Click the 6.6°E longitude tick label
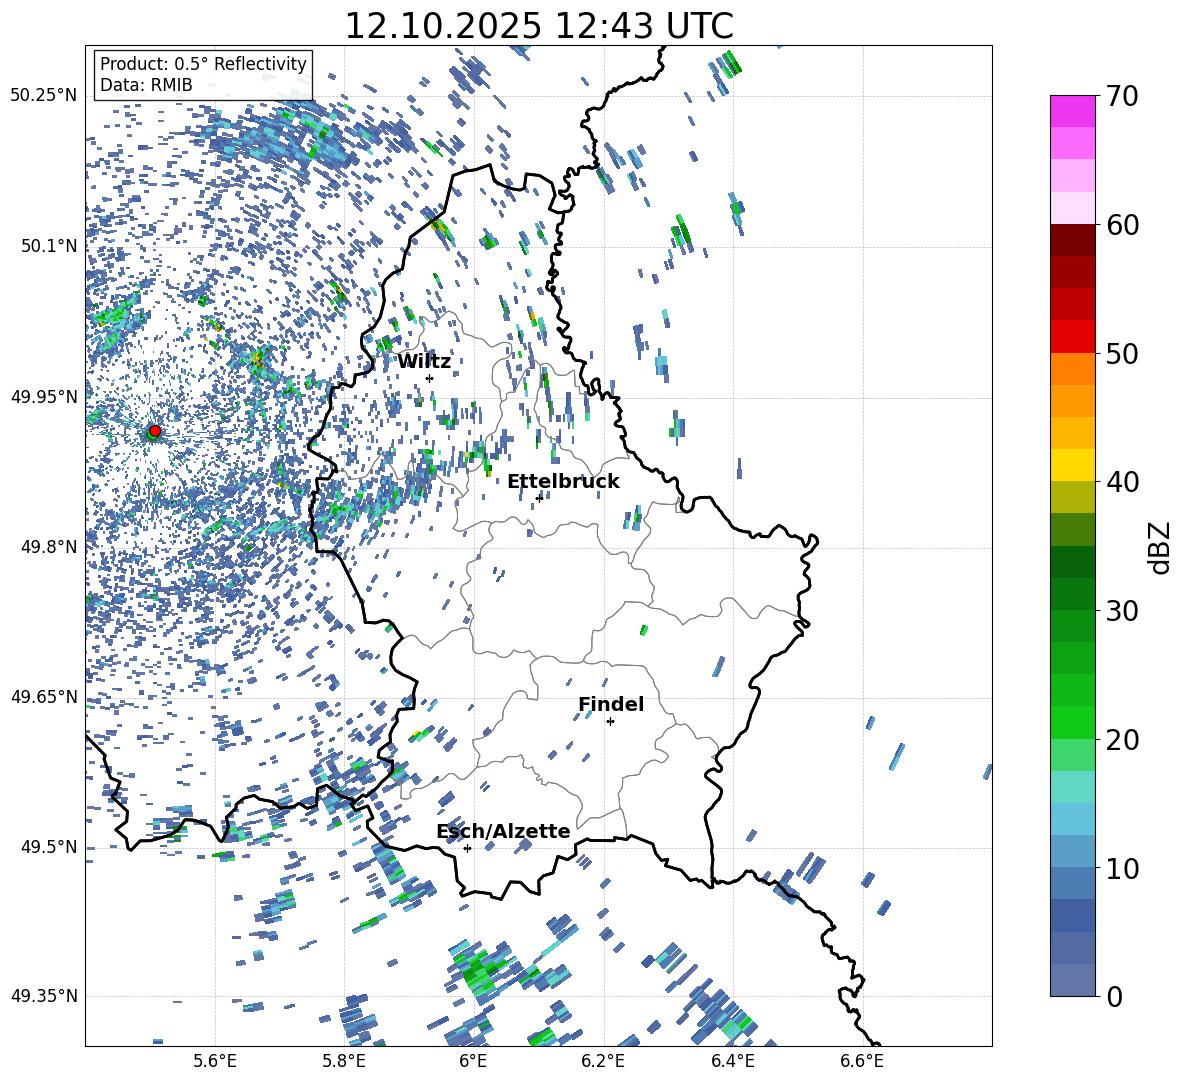 click(862, 1061)
